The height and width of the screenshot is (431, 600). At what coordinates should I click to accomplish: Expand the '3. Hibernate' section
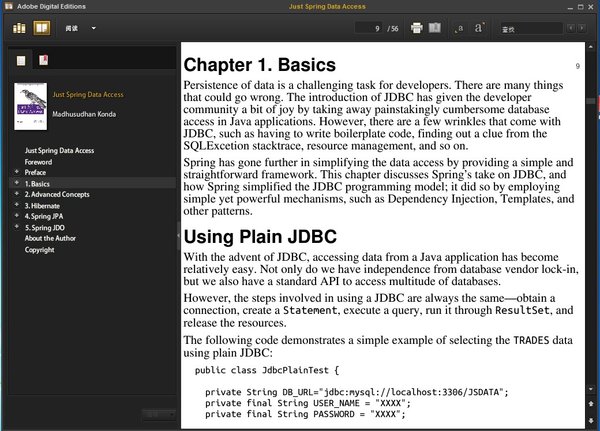(x=16, y=205)
